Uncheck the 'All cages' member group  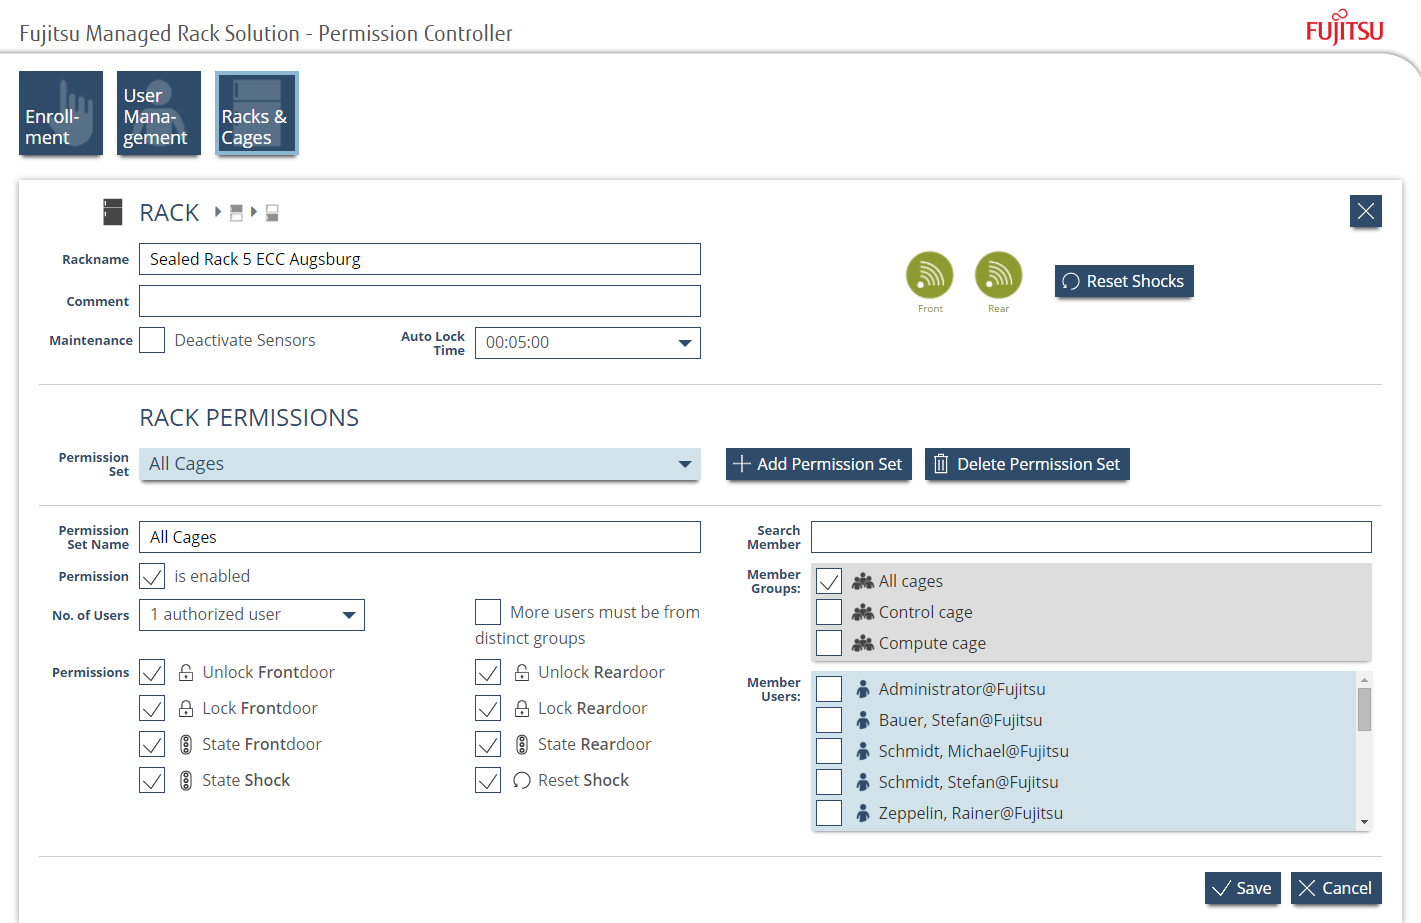point(829,581)
